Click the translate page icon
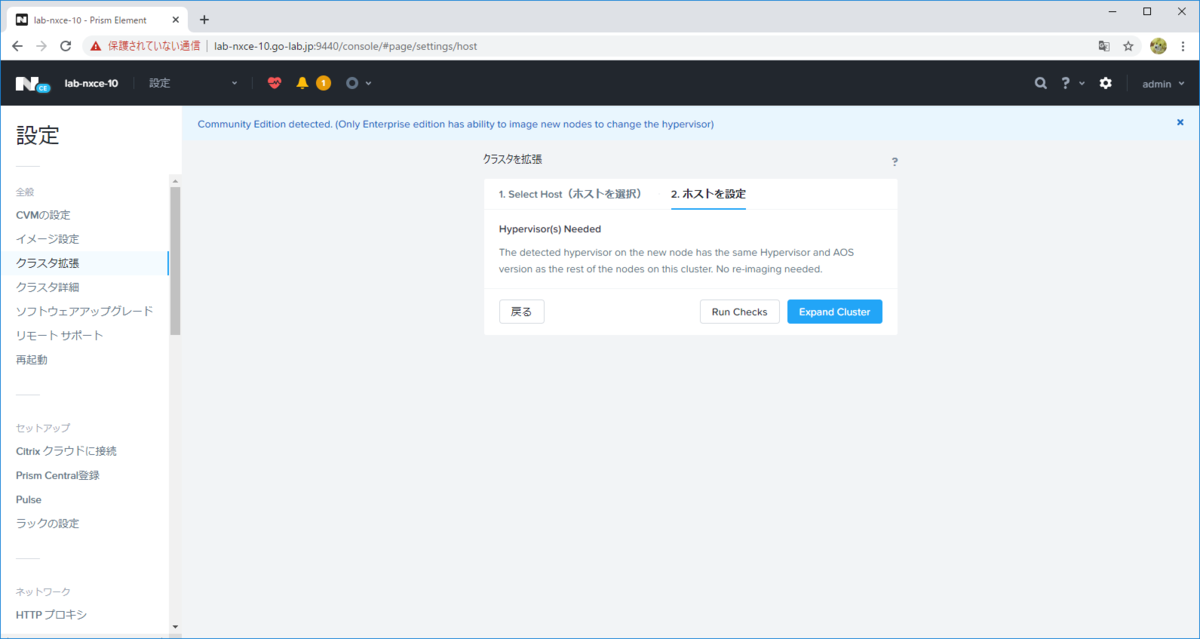The height and width of the screenshot is (639, 1200). click(1104, 46)
